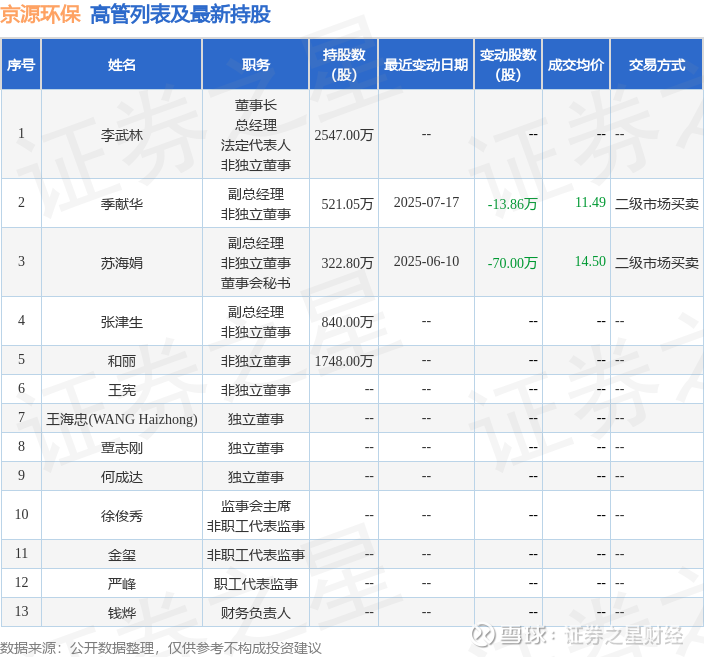704x657 pixels.
Task: Click the 董事长 position text for 李武林
Action: tap(256, 105)
